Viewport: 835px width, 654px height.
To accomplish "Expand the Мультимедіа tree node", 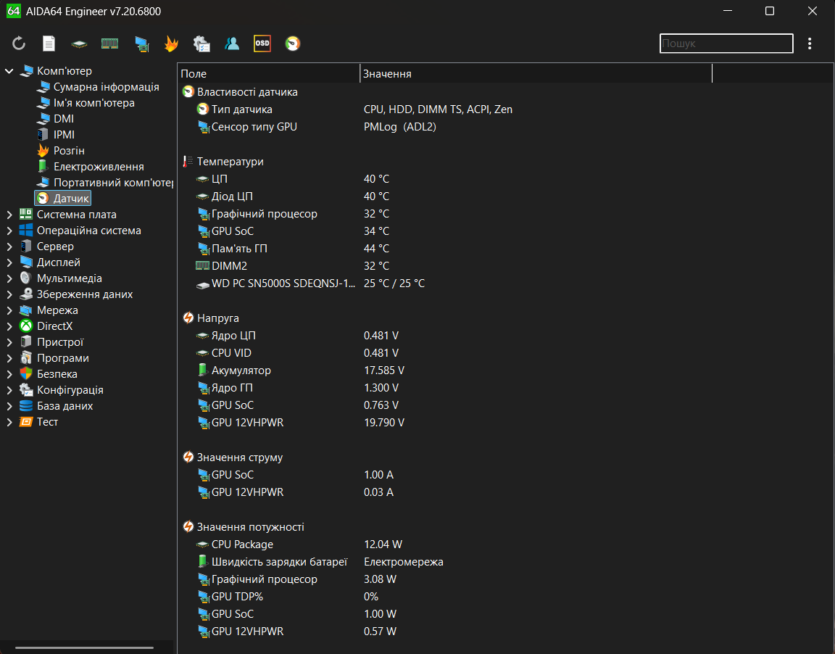I will pyautogui.click(x=10, y=279).
